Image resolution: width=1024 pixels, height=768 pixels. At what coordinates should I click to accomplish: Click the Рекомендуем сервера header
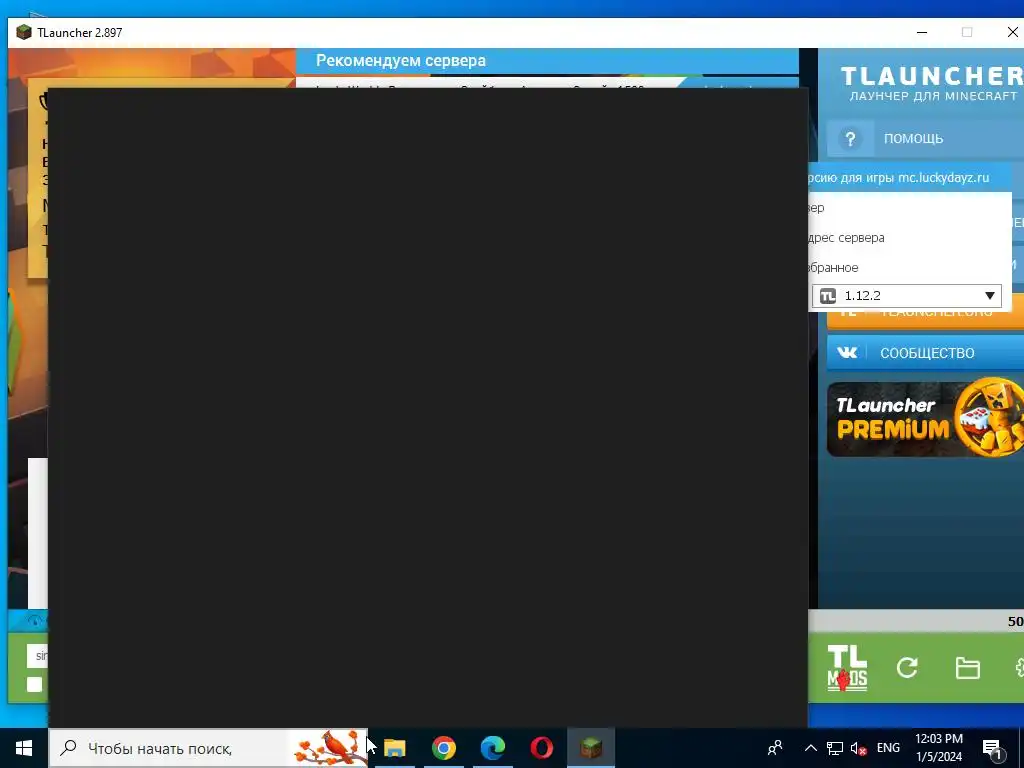click(x=401, y=61)
